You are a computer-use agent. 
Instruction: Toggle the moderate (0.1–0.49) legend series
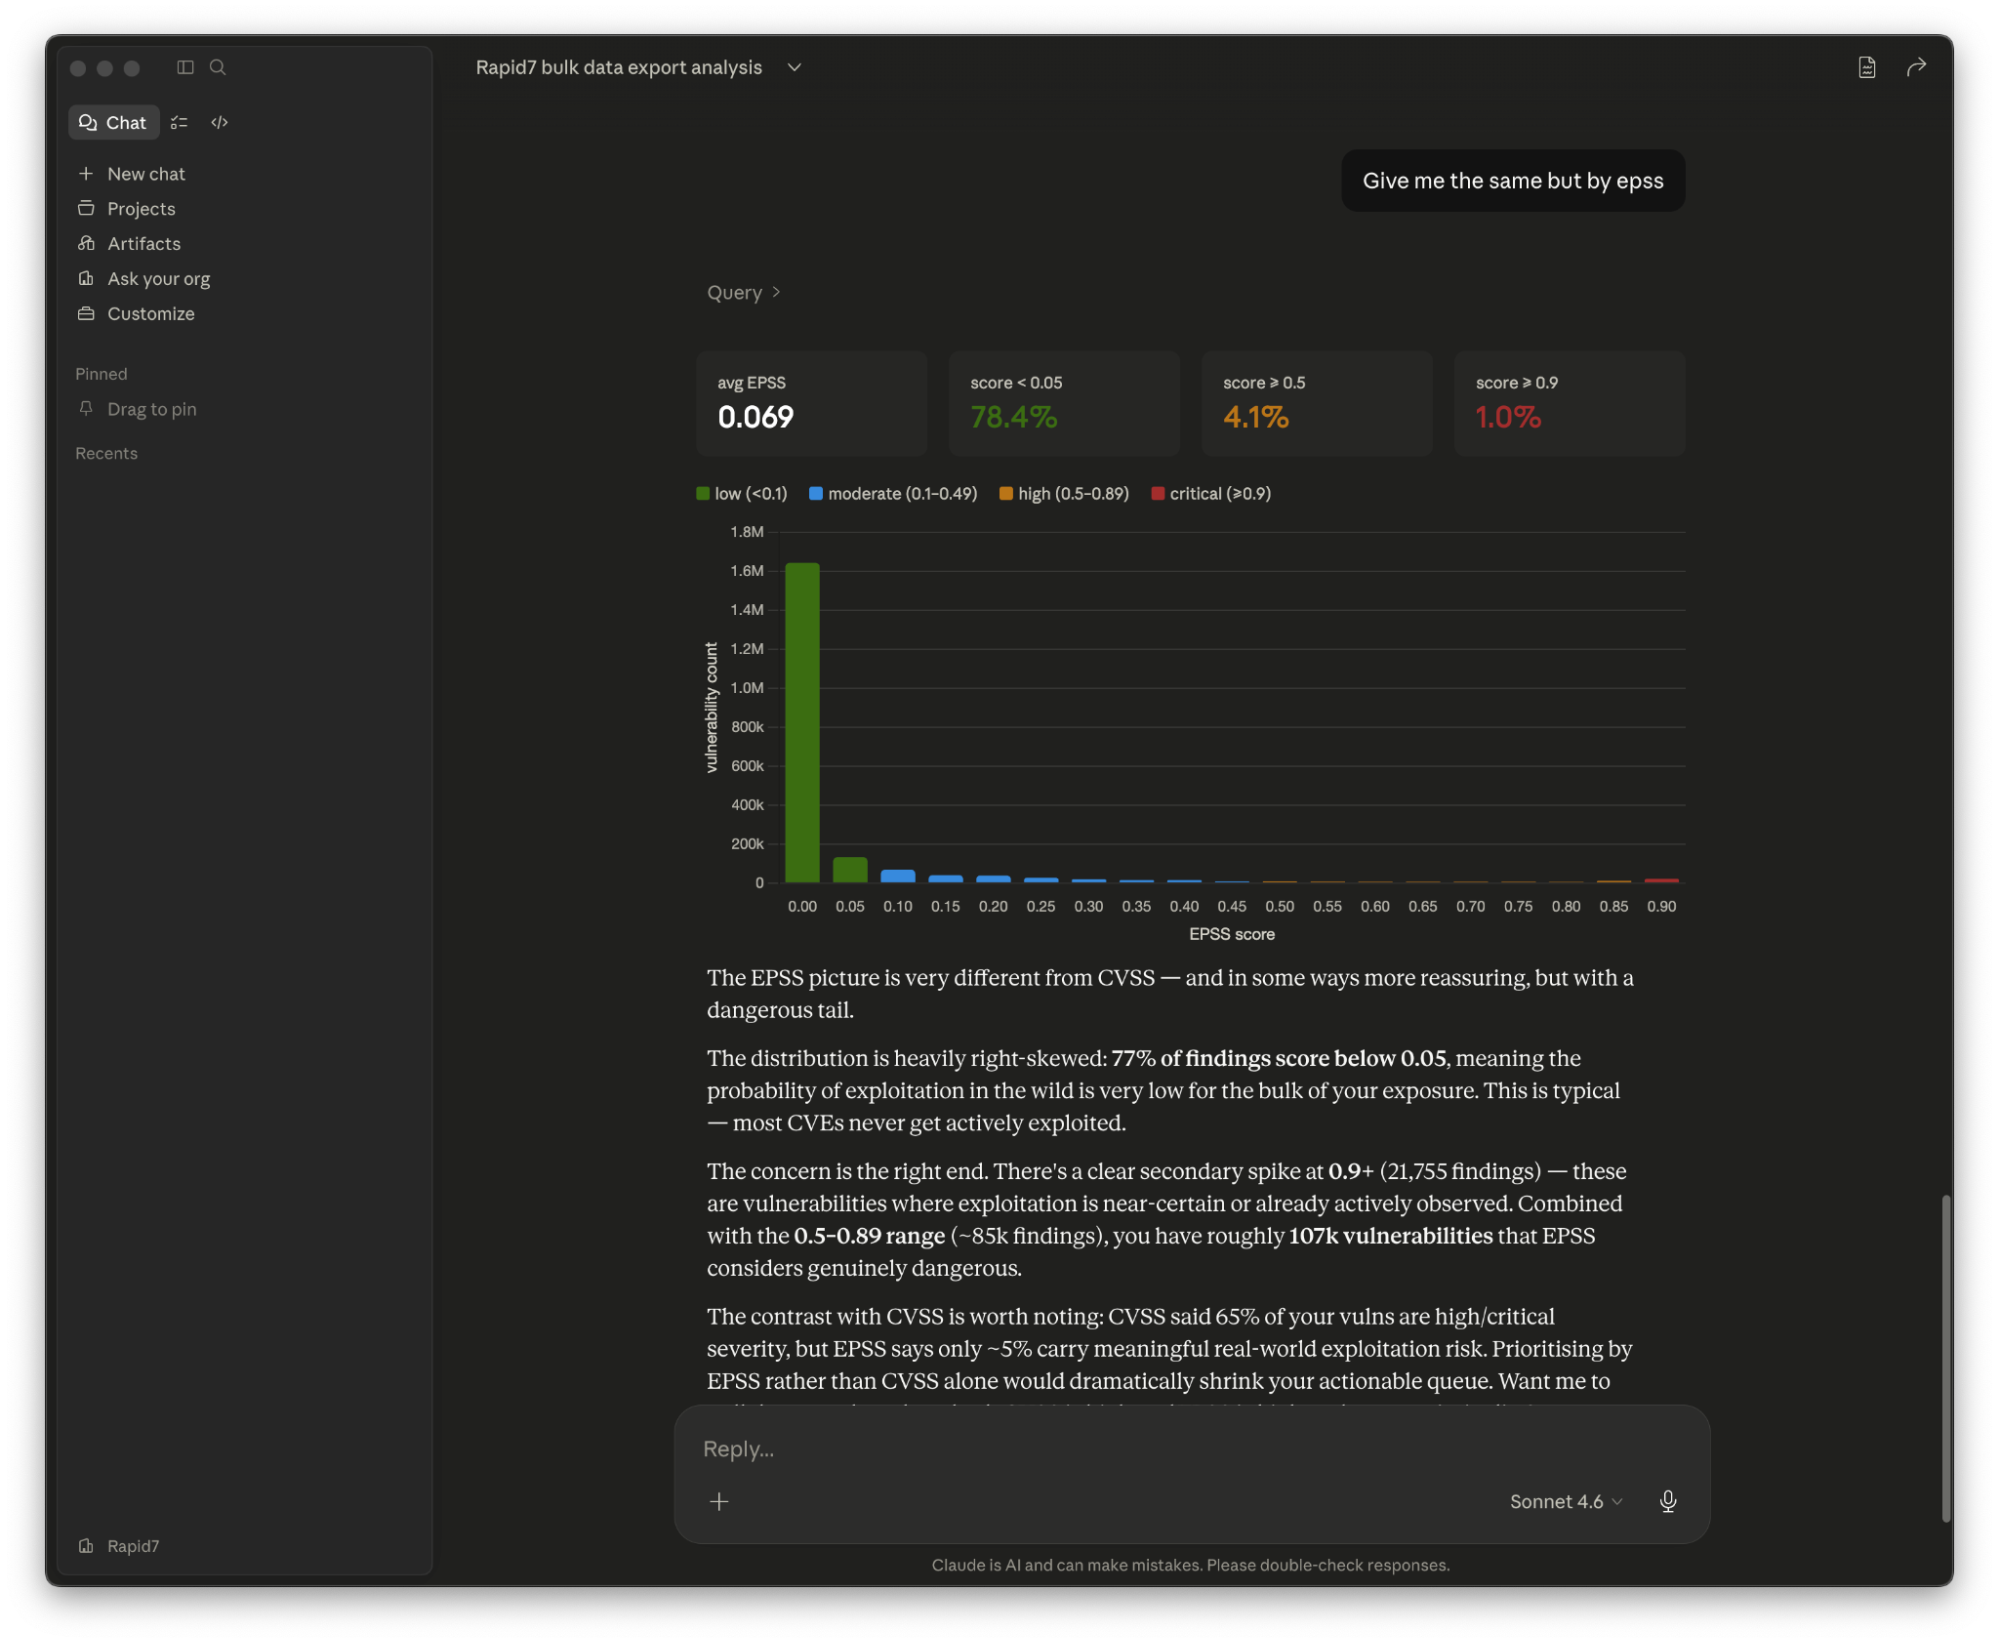click(x=892, y=493)
